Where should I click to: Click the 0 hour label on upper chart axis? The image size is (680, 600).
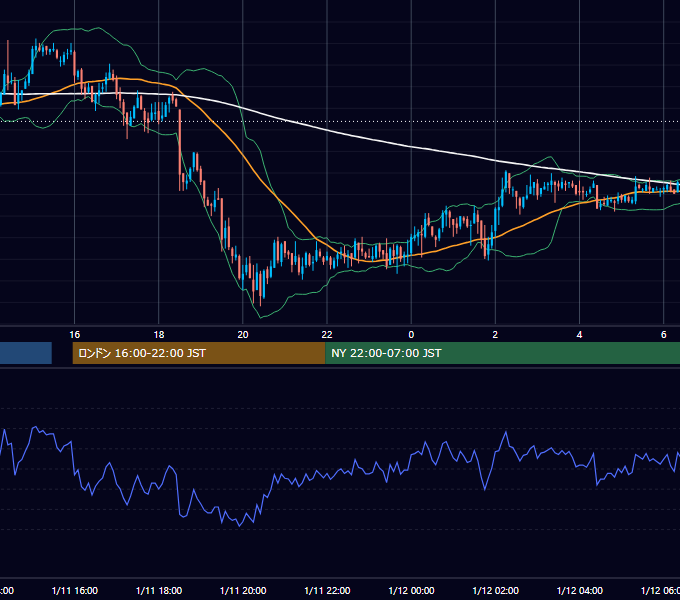pyautogui.click(x=411, y=335)
